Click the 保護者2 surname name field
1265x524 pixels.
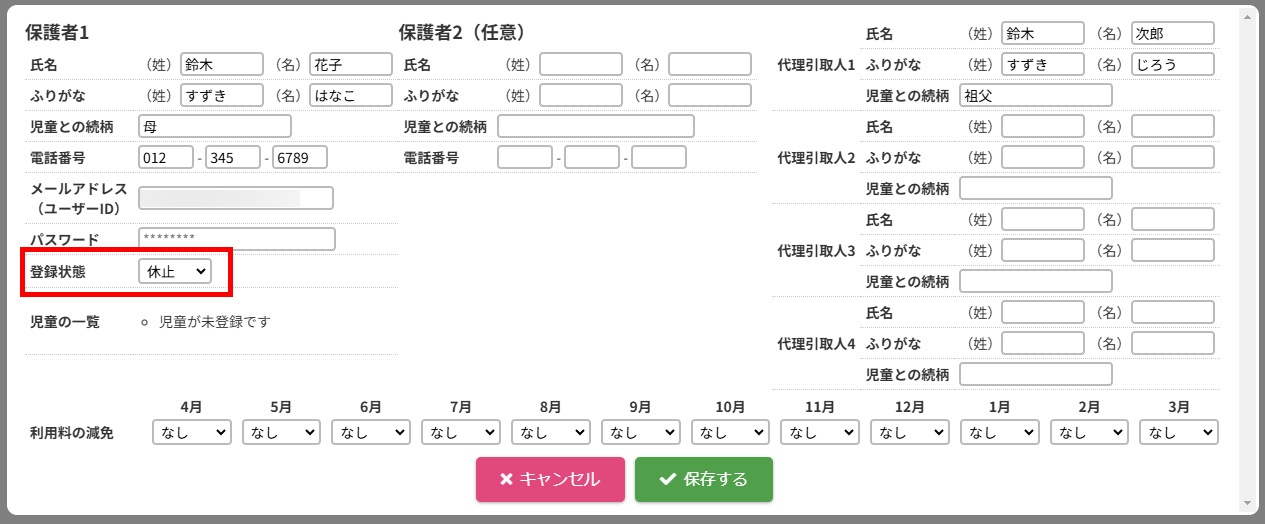[x=581, y=65]
